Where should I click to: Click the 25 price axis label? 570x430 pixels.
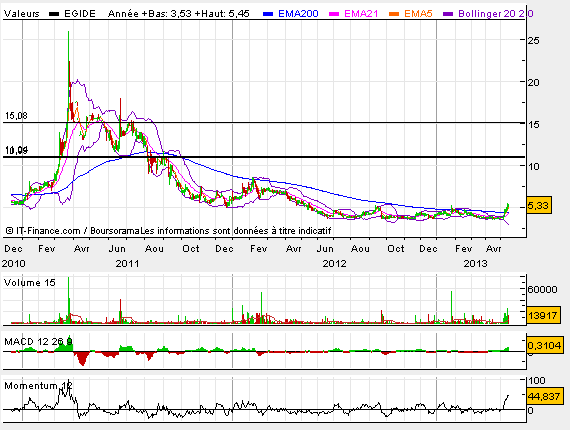[534, 41]
